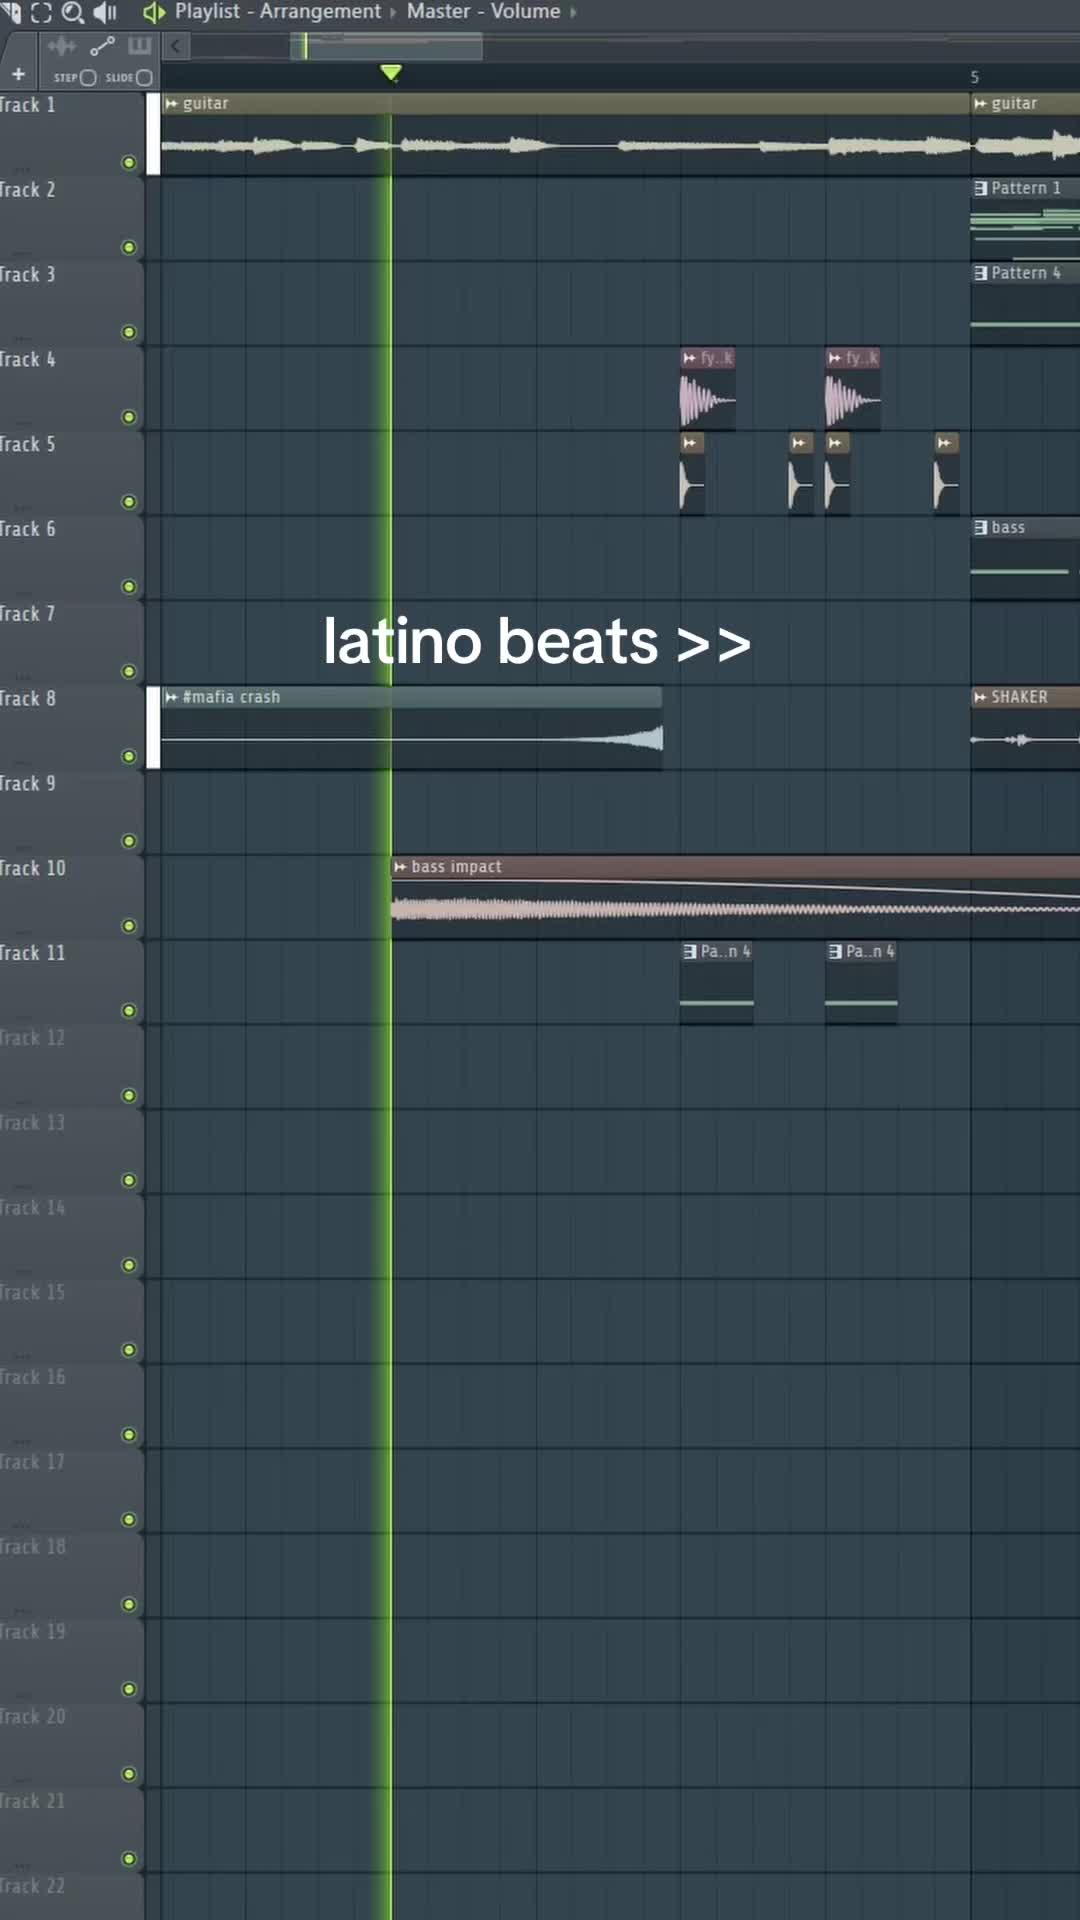Click the green playlist speaker icon
This screenshot has height=1920, width=1080.
click(153, 12)
